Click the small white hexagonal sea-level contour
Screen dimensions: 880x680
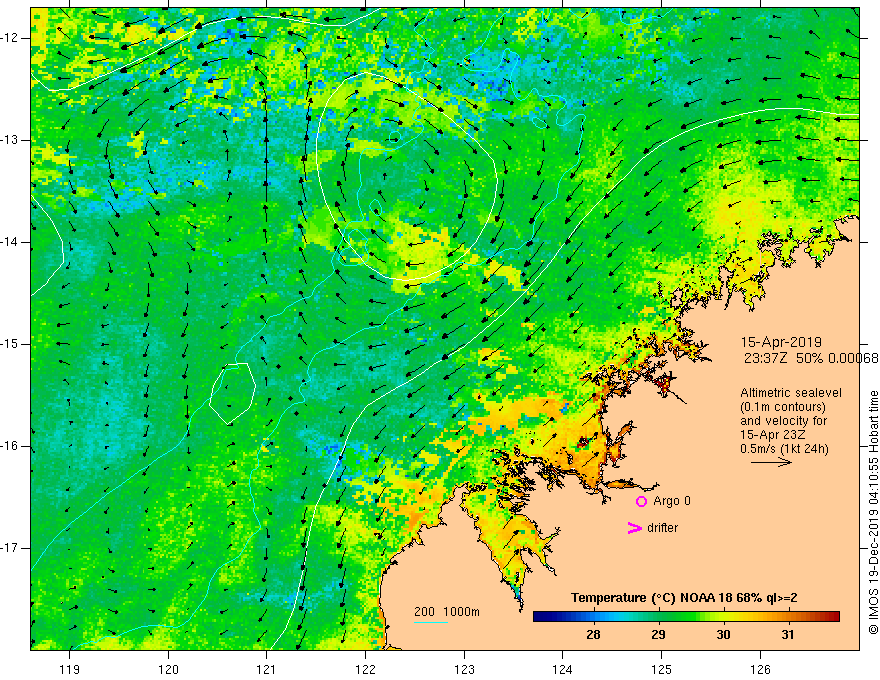pos(232,393)
